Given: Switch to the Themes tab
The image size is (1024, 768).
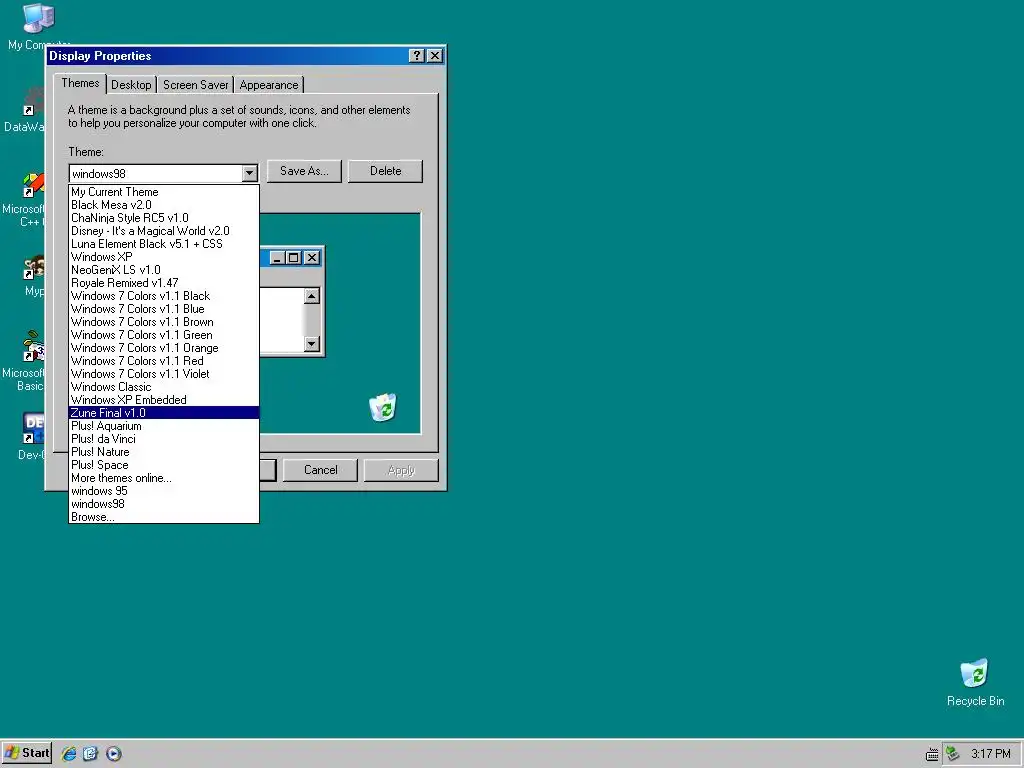Looking at the screenshot, I should pyautogui.click(x=80, y=83).
